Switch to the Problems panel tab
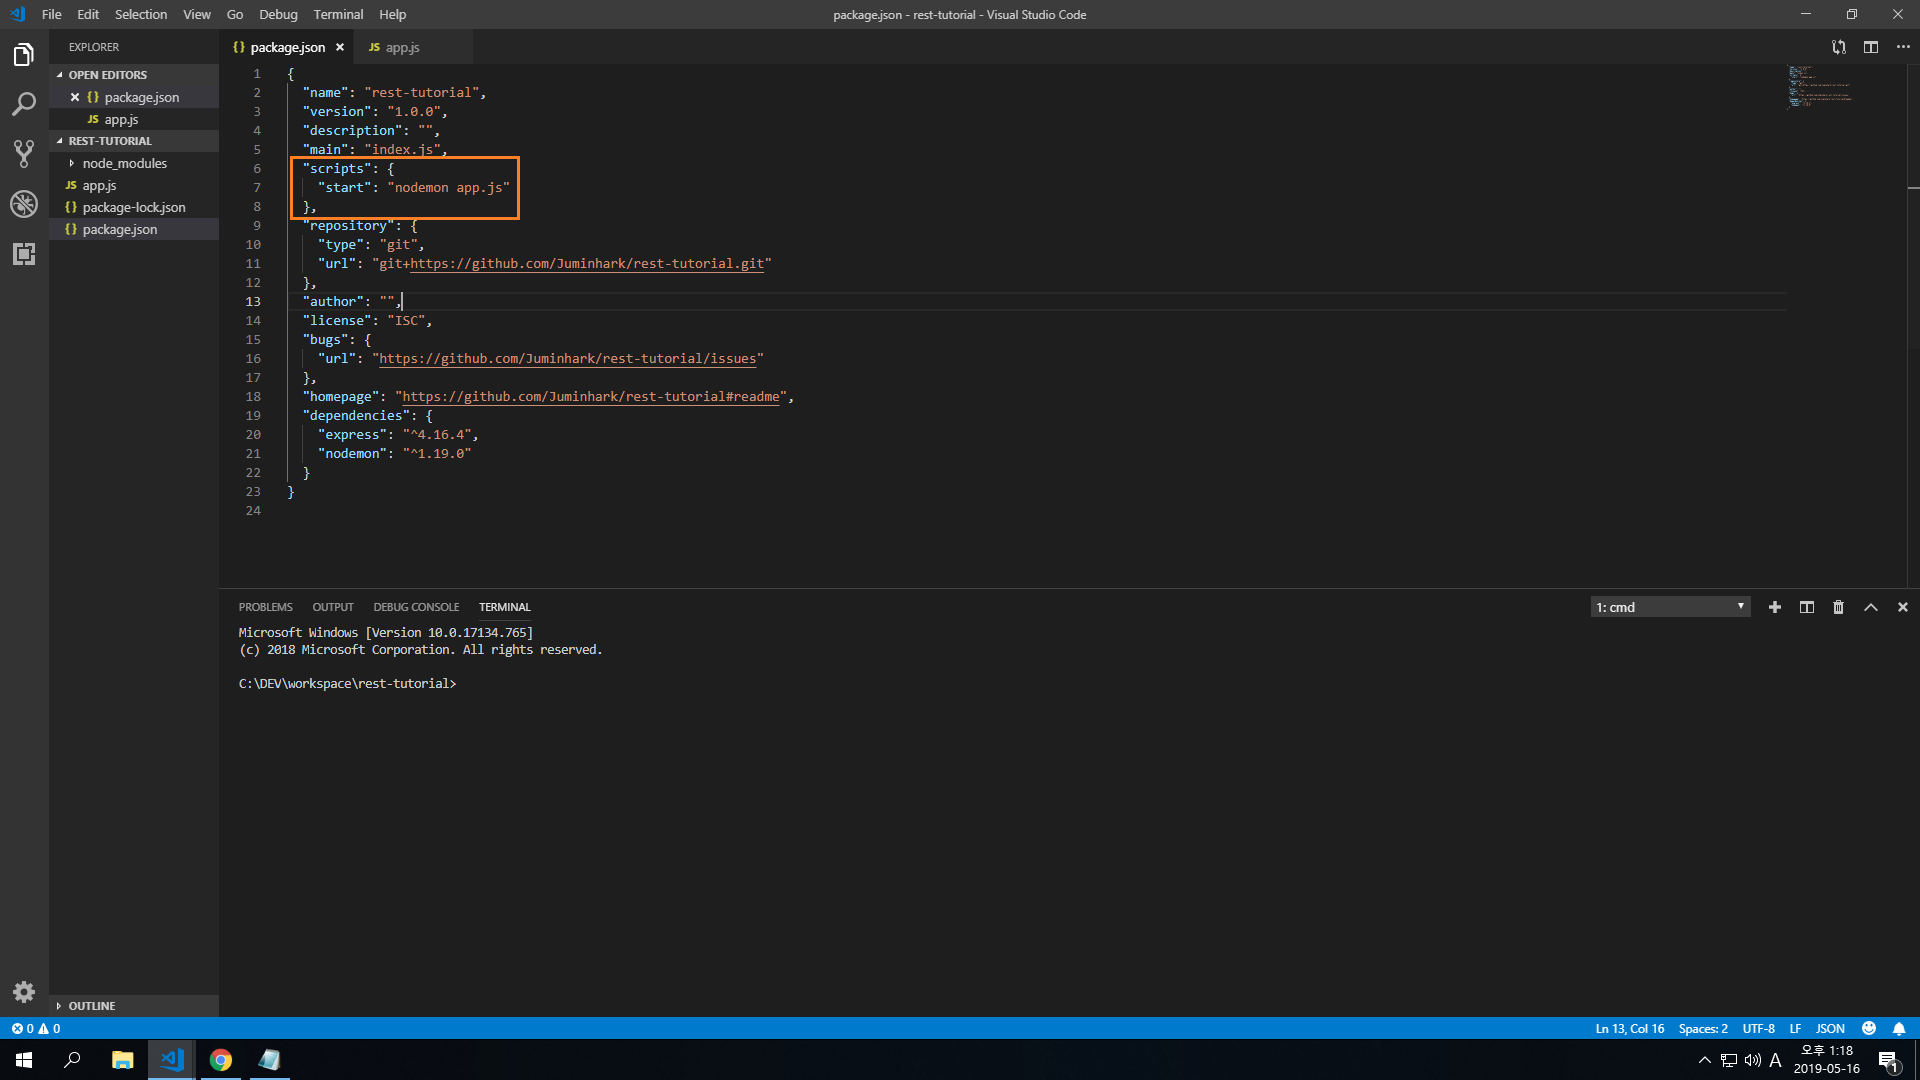This screenshot has height=1080, width=1920. coord(265,607)
